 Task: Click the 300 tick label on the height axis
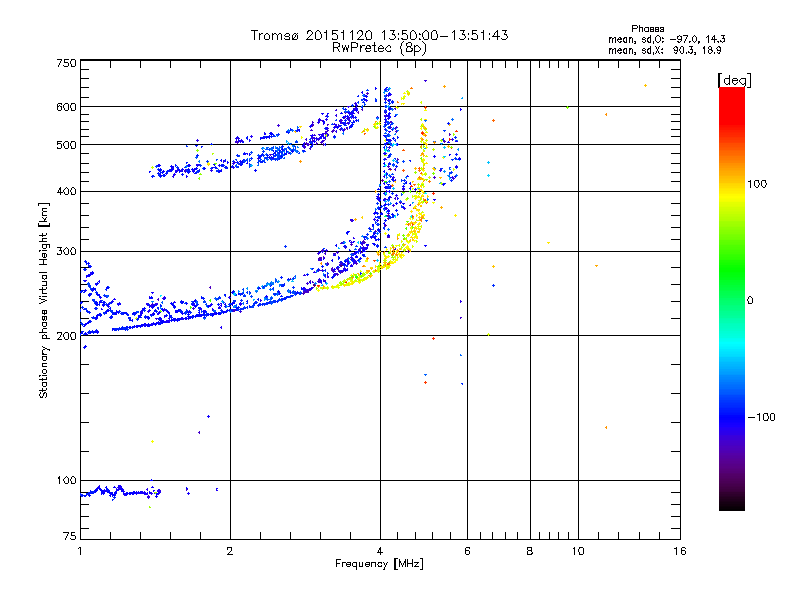pos(67,252)
